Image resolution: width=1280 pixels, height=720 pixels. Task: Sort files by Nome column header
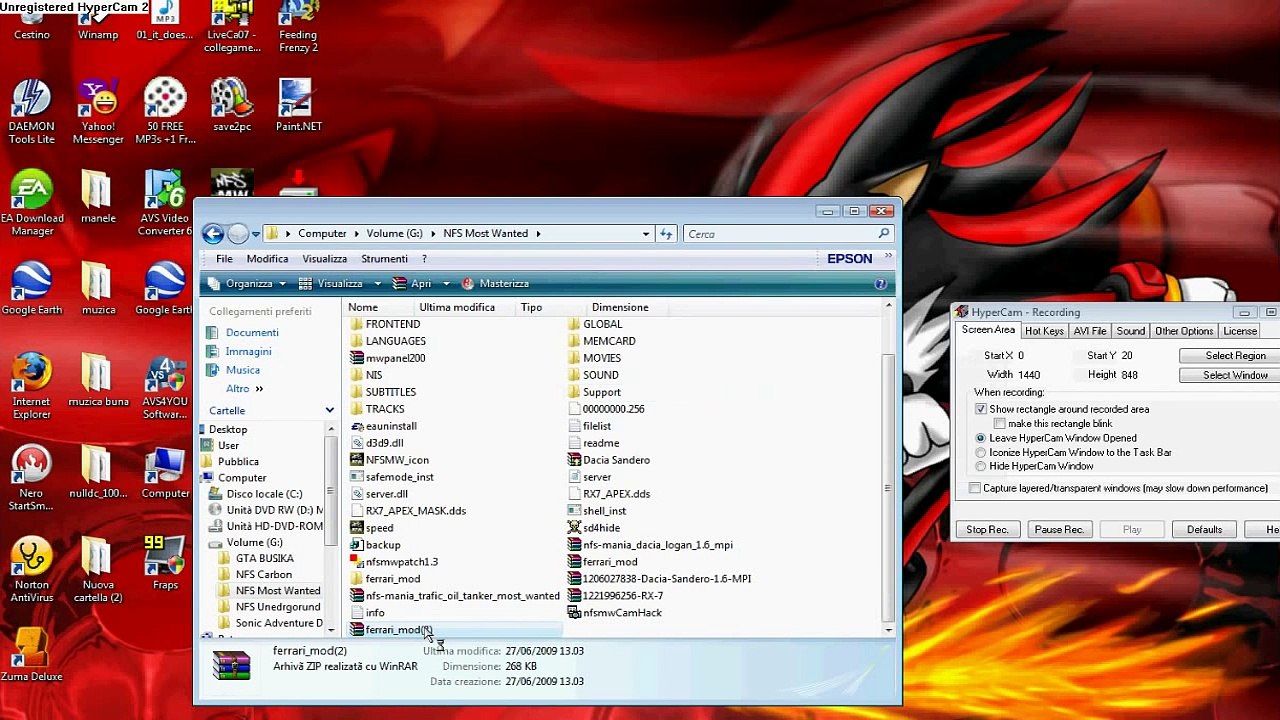point(378,307)
